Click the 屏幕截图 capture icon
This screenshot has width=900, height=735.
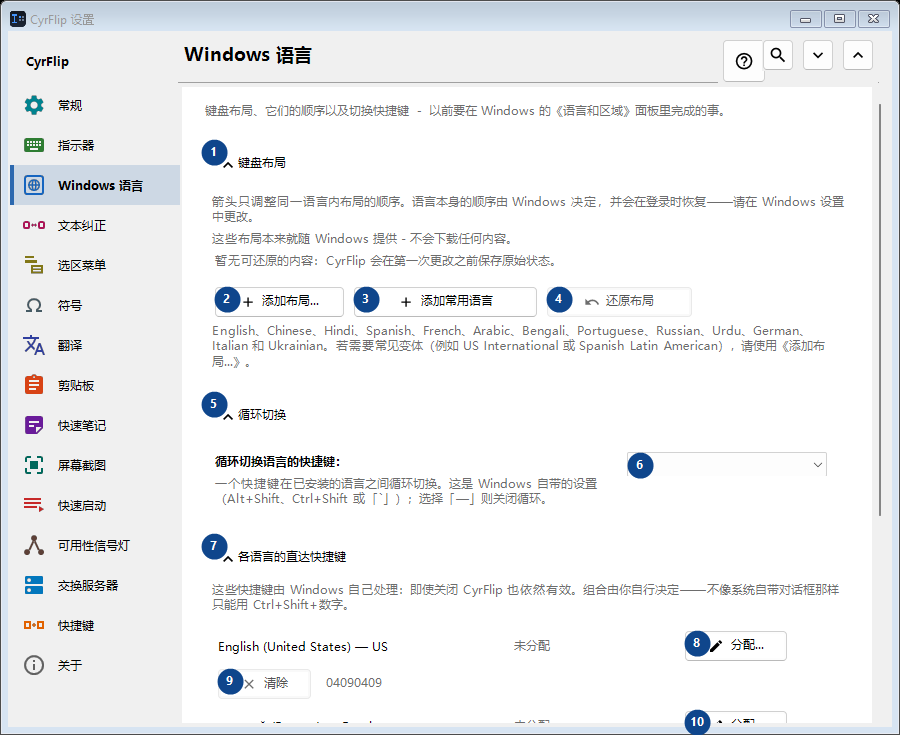point(34,465)
